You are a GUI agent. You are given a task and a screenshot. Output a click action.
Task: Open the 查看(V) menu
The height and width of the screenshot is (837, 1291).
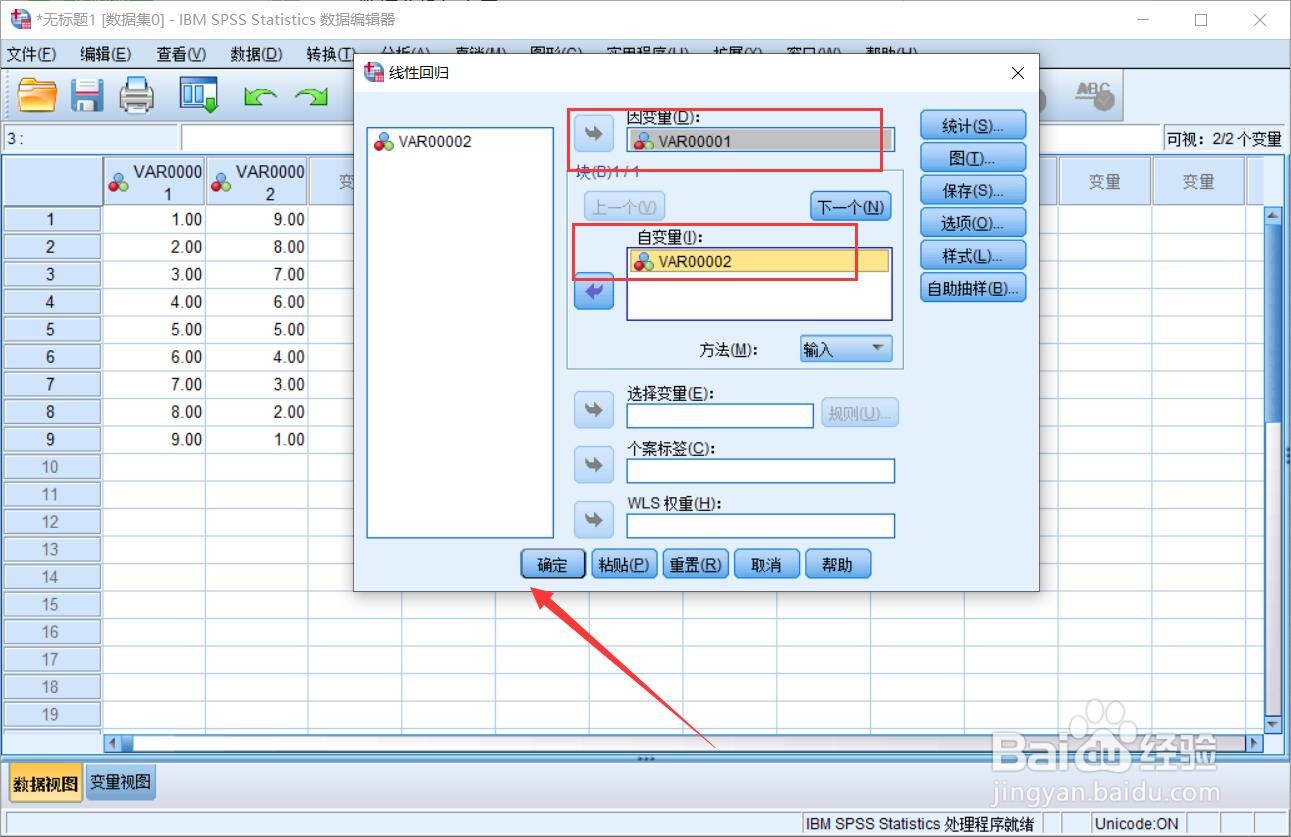[181, 54]
